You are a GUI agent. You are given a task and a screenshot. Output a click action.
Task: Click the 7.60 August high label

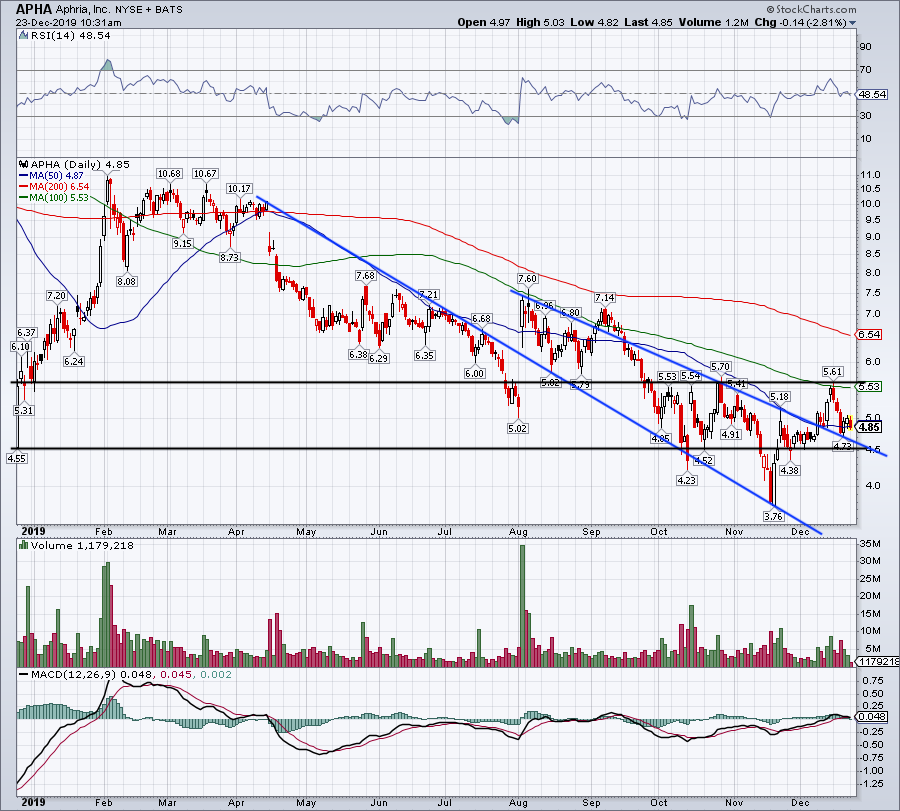527,278
